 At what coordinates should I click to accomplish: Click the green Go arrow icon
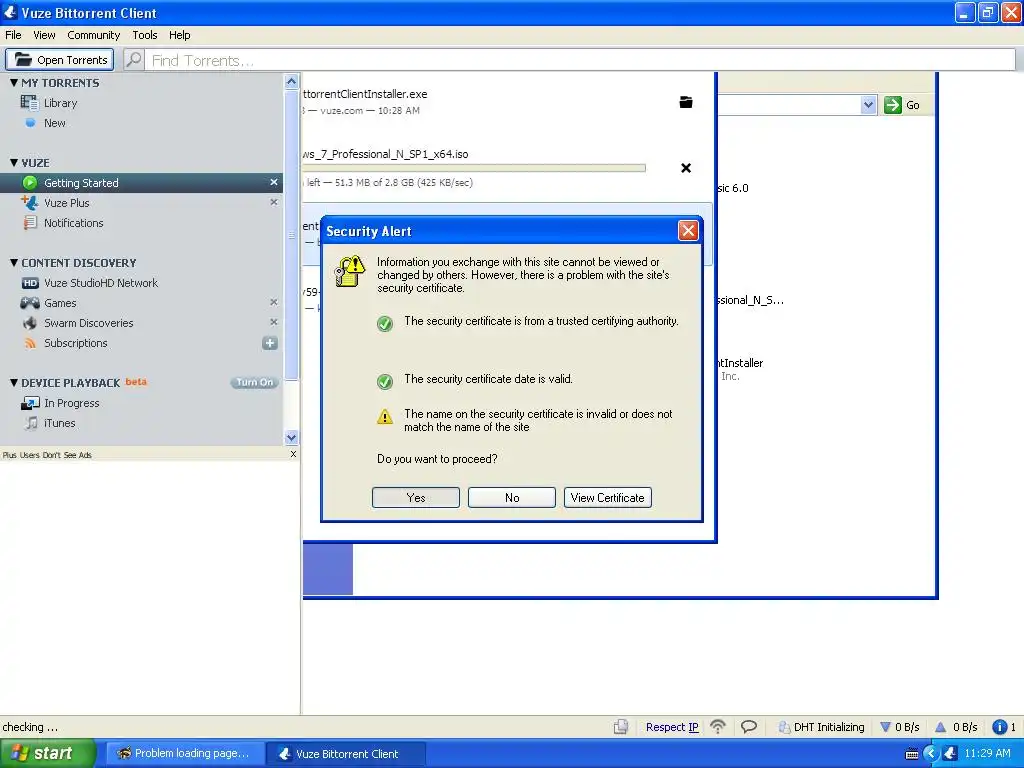[893, 104]
